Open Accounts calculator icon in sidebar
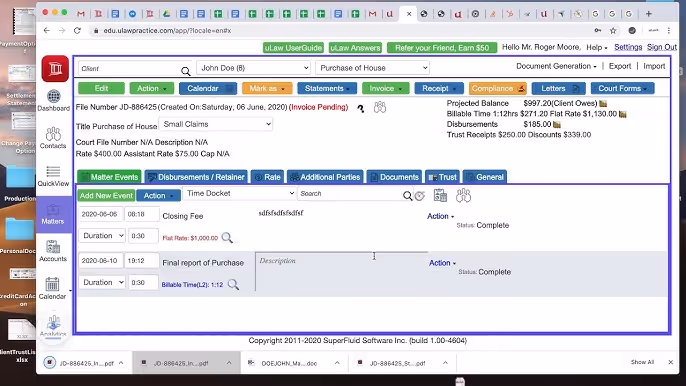Screen dimensions: 686x386 53,247
